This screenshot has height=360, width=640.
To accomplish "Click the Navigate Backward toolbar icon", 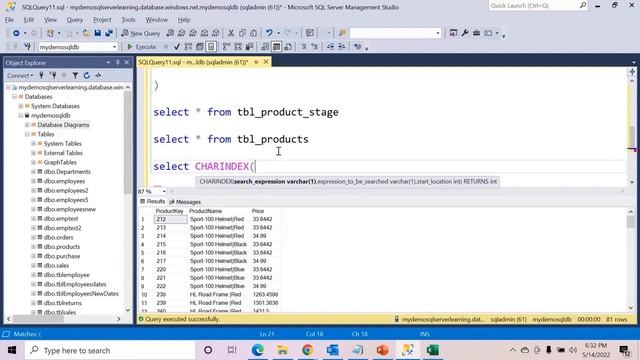I will click(16, 33).
